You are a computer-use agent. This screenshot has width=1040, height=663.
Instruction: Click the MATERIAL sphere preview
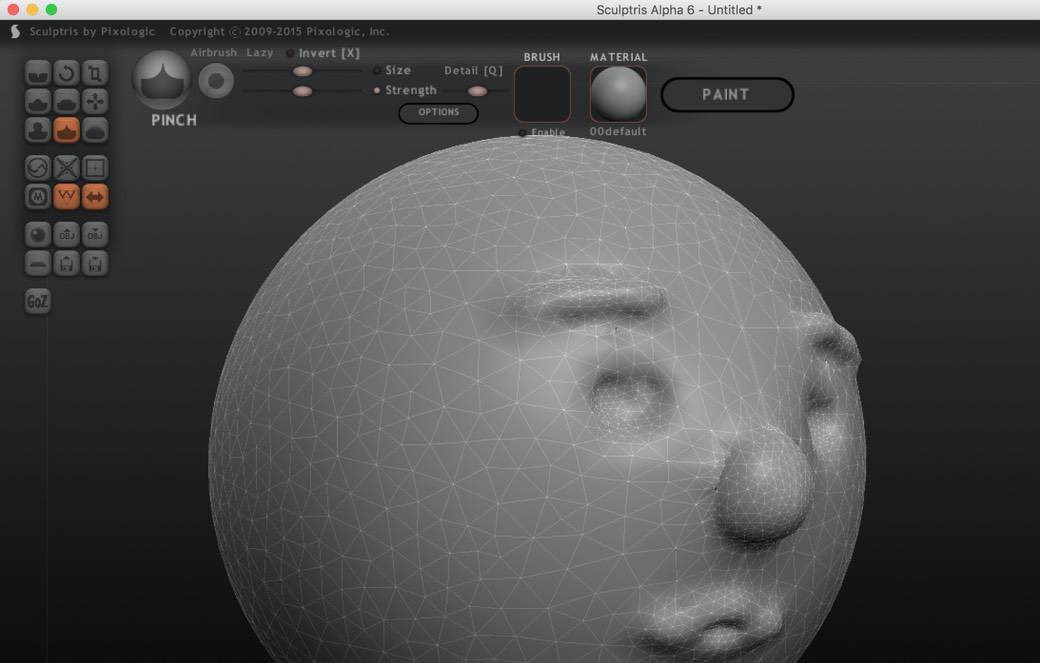[618, 93]
